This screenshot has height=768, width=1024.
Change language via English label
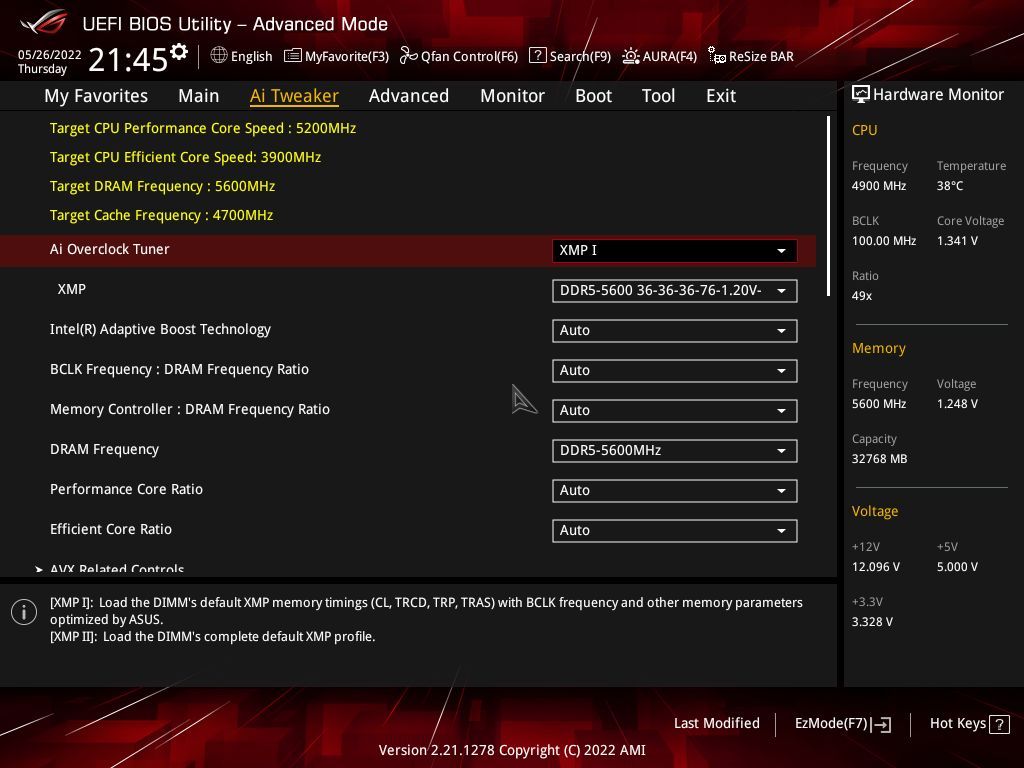[x=251, y=57]
